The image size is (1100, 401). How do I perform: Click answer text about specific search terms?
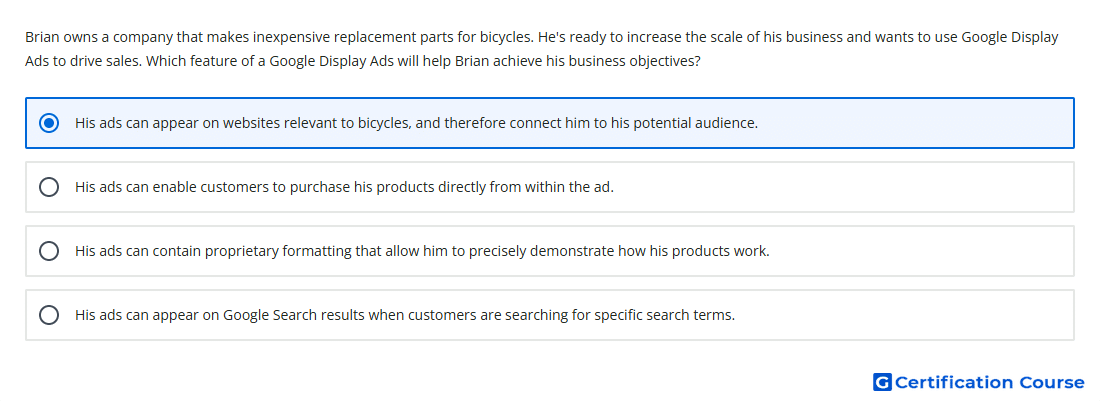pos(405,315)
